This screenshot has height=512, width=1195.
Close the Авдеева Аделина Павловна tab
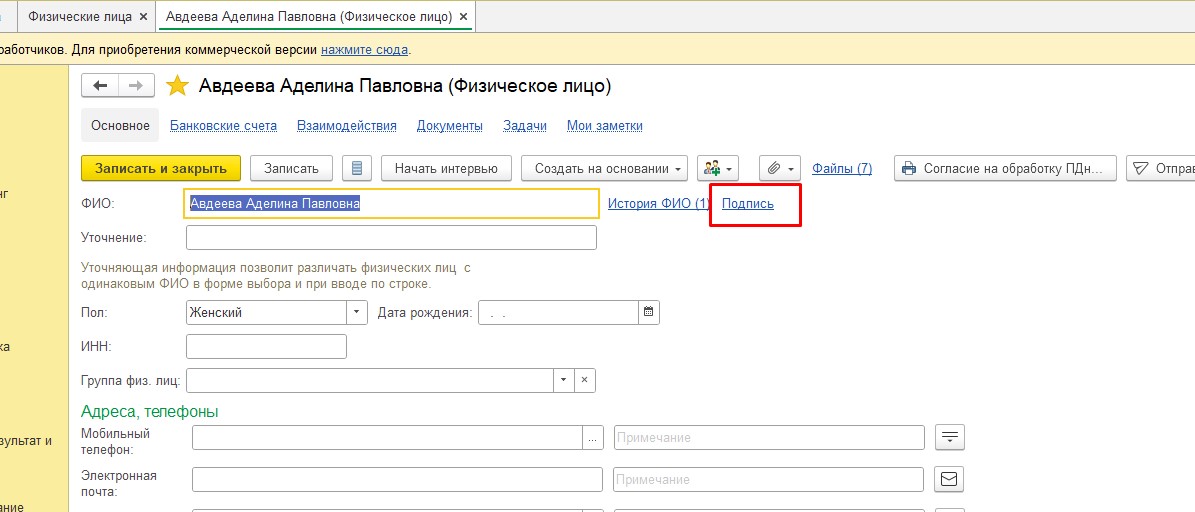[465, 17]
